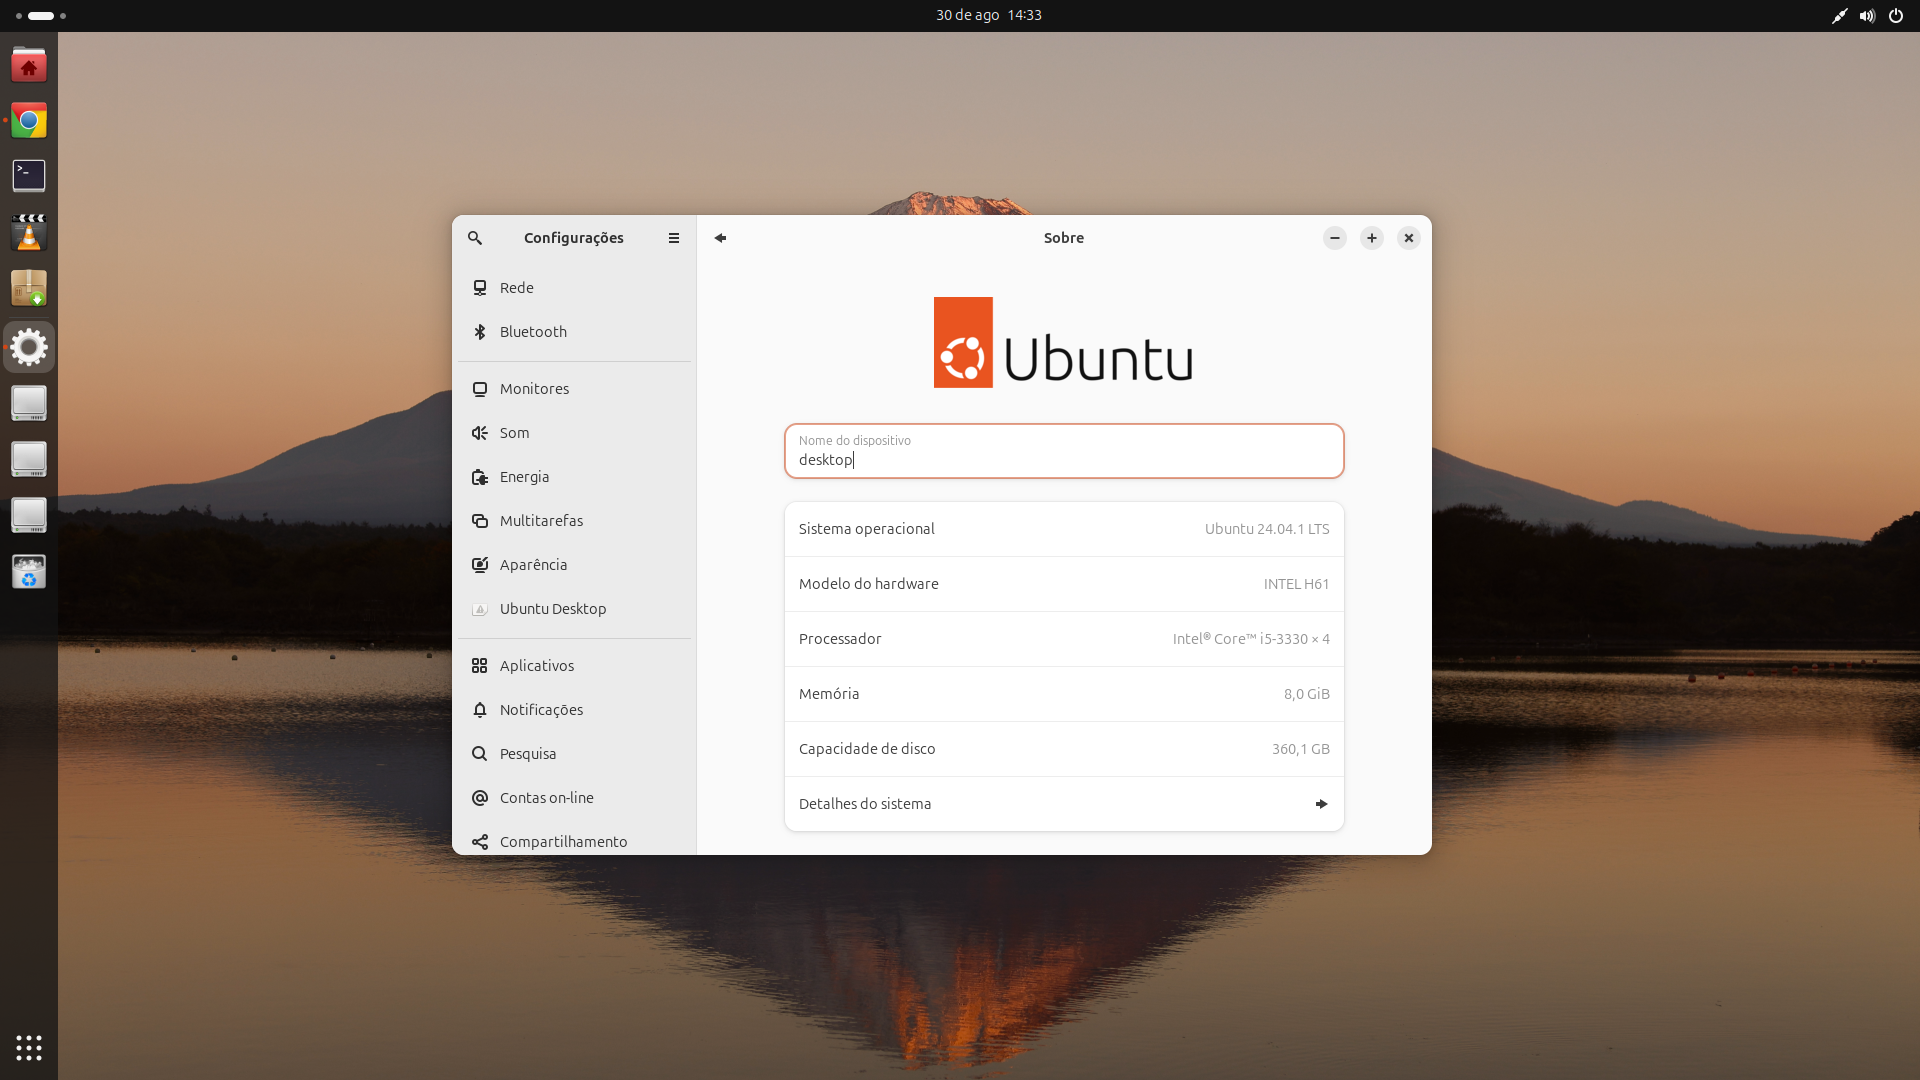
Task: Open the Terminal from the dock
Action: pyautogui.click(x=29, y=176)
